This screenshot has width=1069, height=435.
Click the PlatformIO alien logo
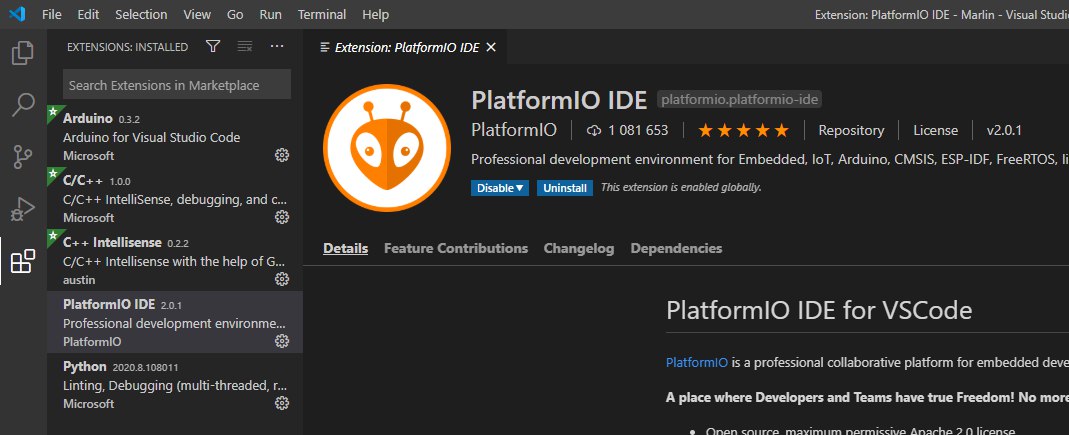[387, 148]
